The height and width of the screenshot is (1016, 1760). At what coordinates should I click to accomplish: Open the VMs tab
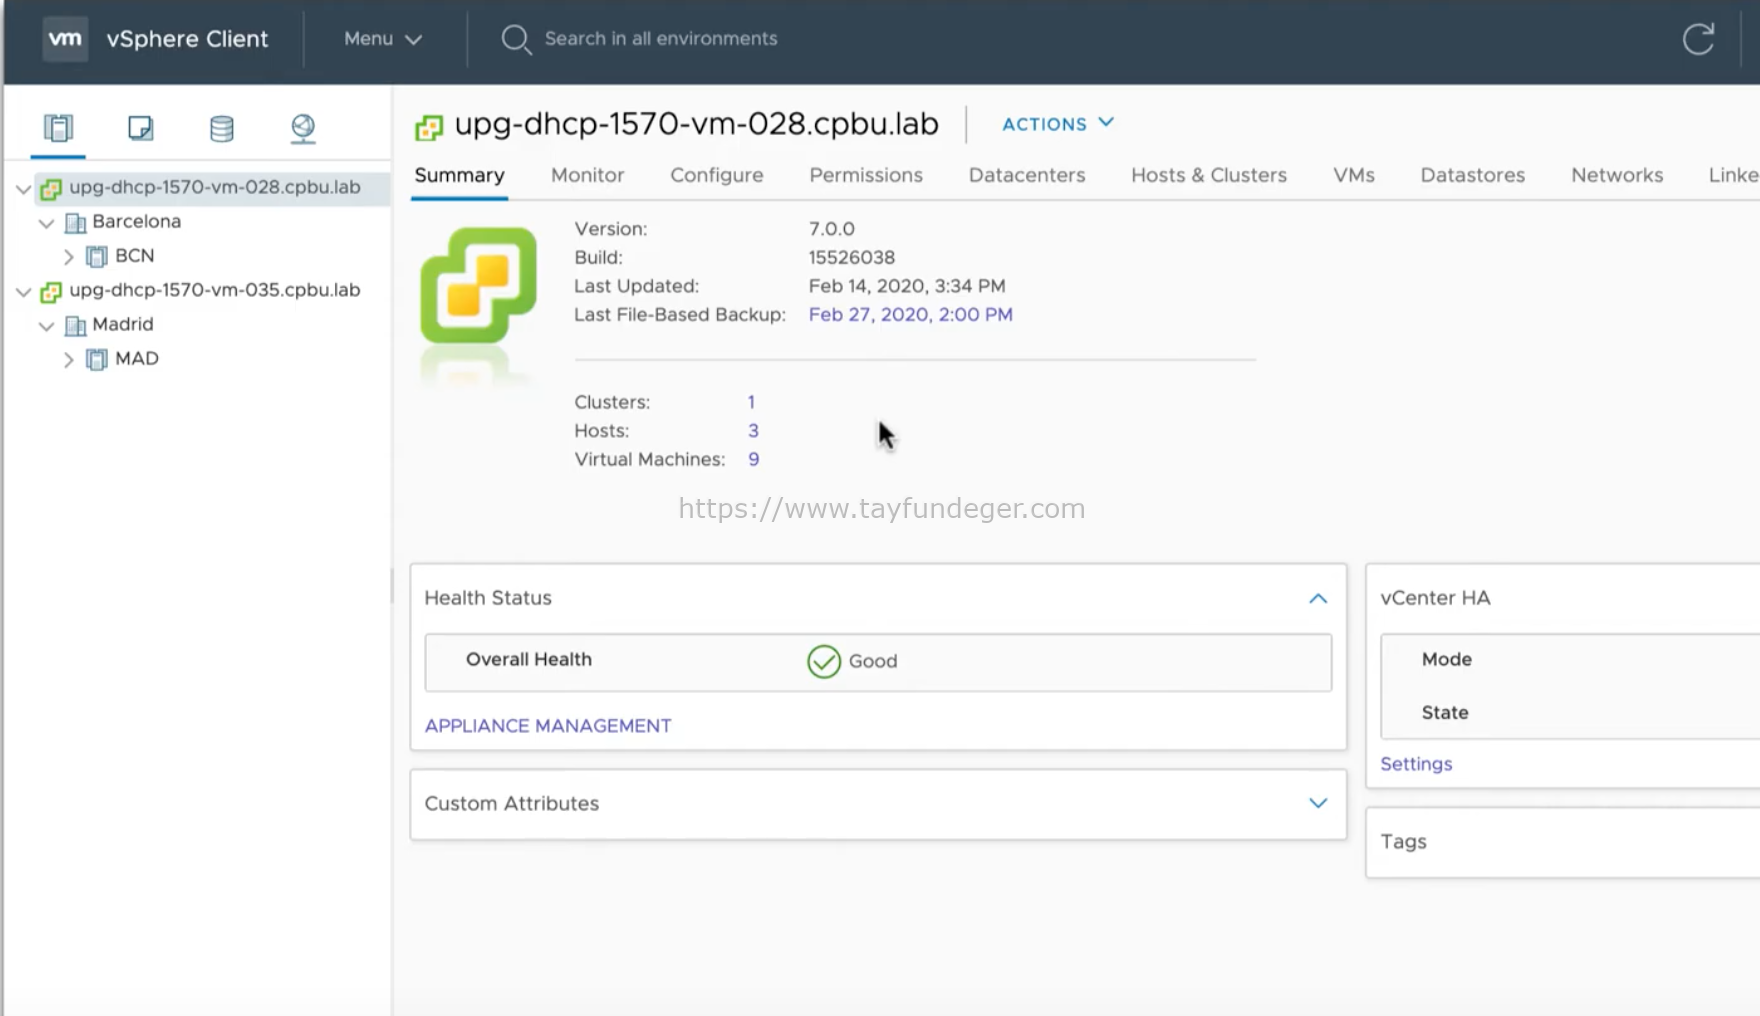point(1354,175)
